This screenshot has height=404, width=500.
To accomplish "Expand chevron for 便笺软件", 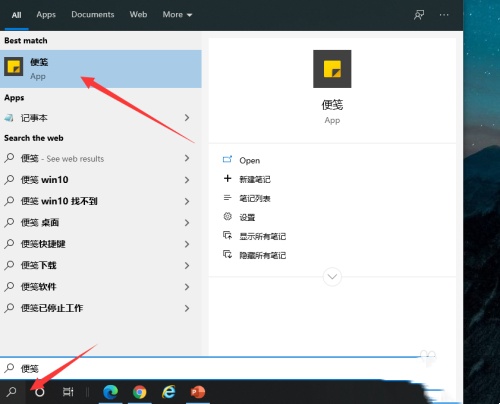I will pos(187,287).
